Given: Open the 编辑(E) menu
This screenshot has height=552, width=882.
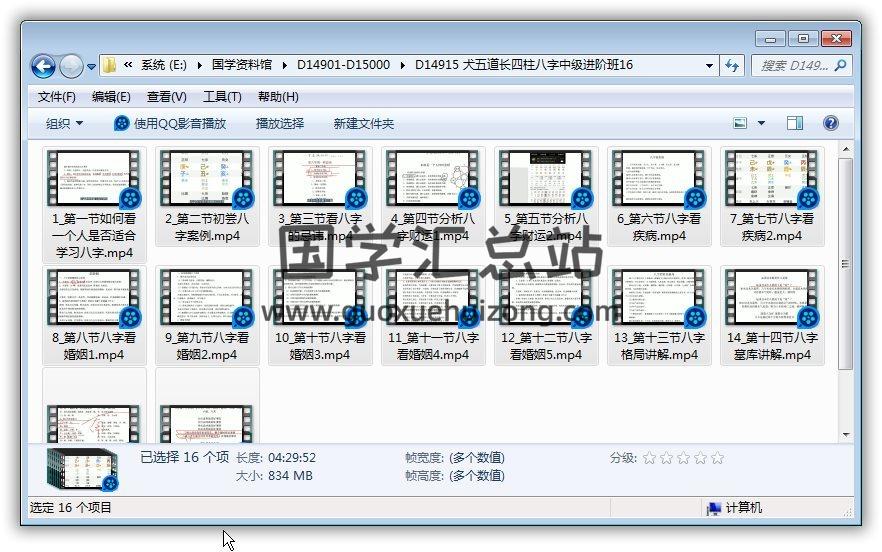Looking at the screenshot, I should 111,97.
